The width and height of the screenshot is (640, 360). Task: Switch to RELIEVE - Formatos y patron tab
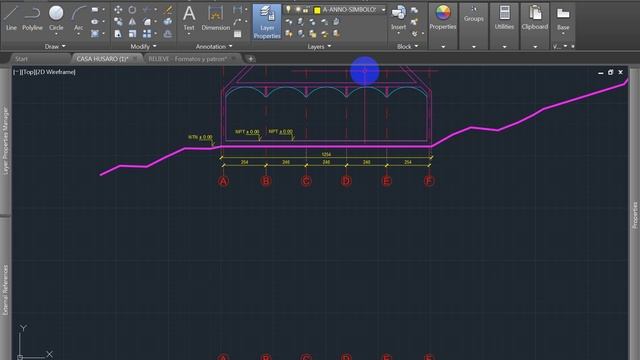[x=188, y=59]
